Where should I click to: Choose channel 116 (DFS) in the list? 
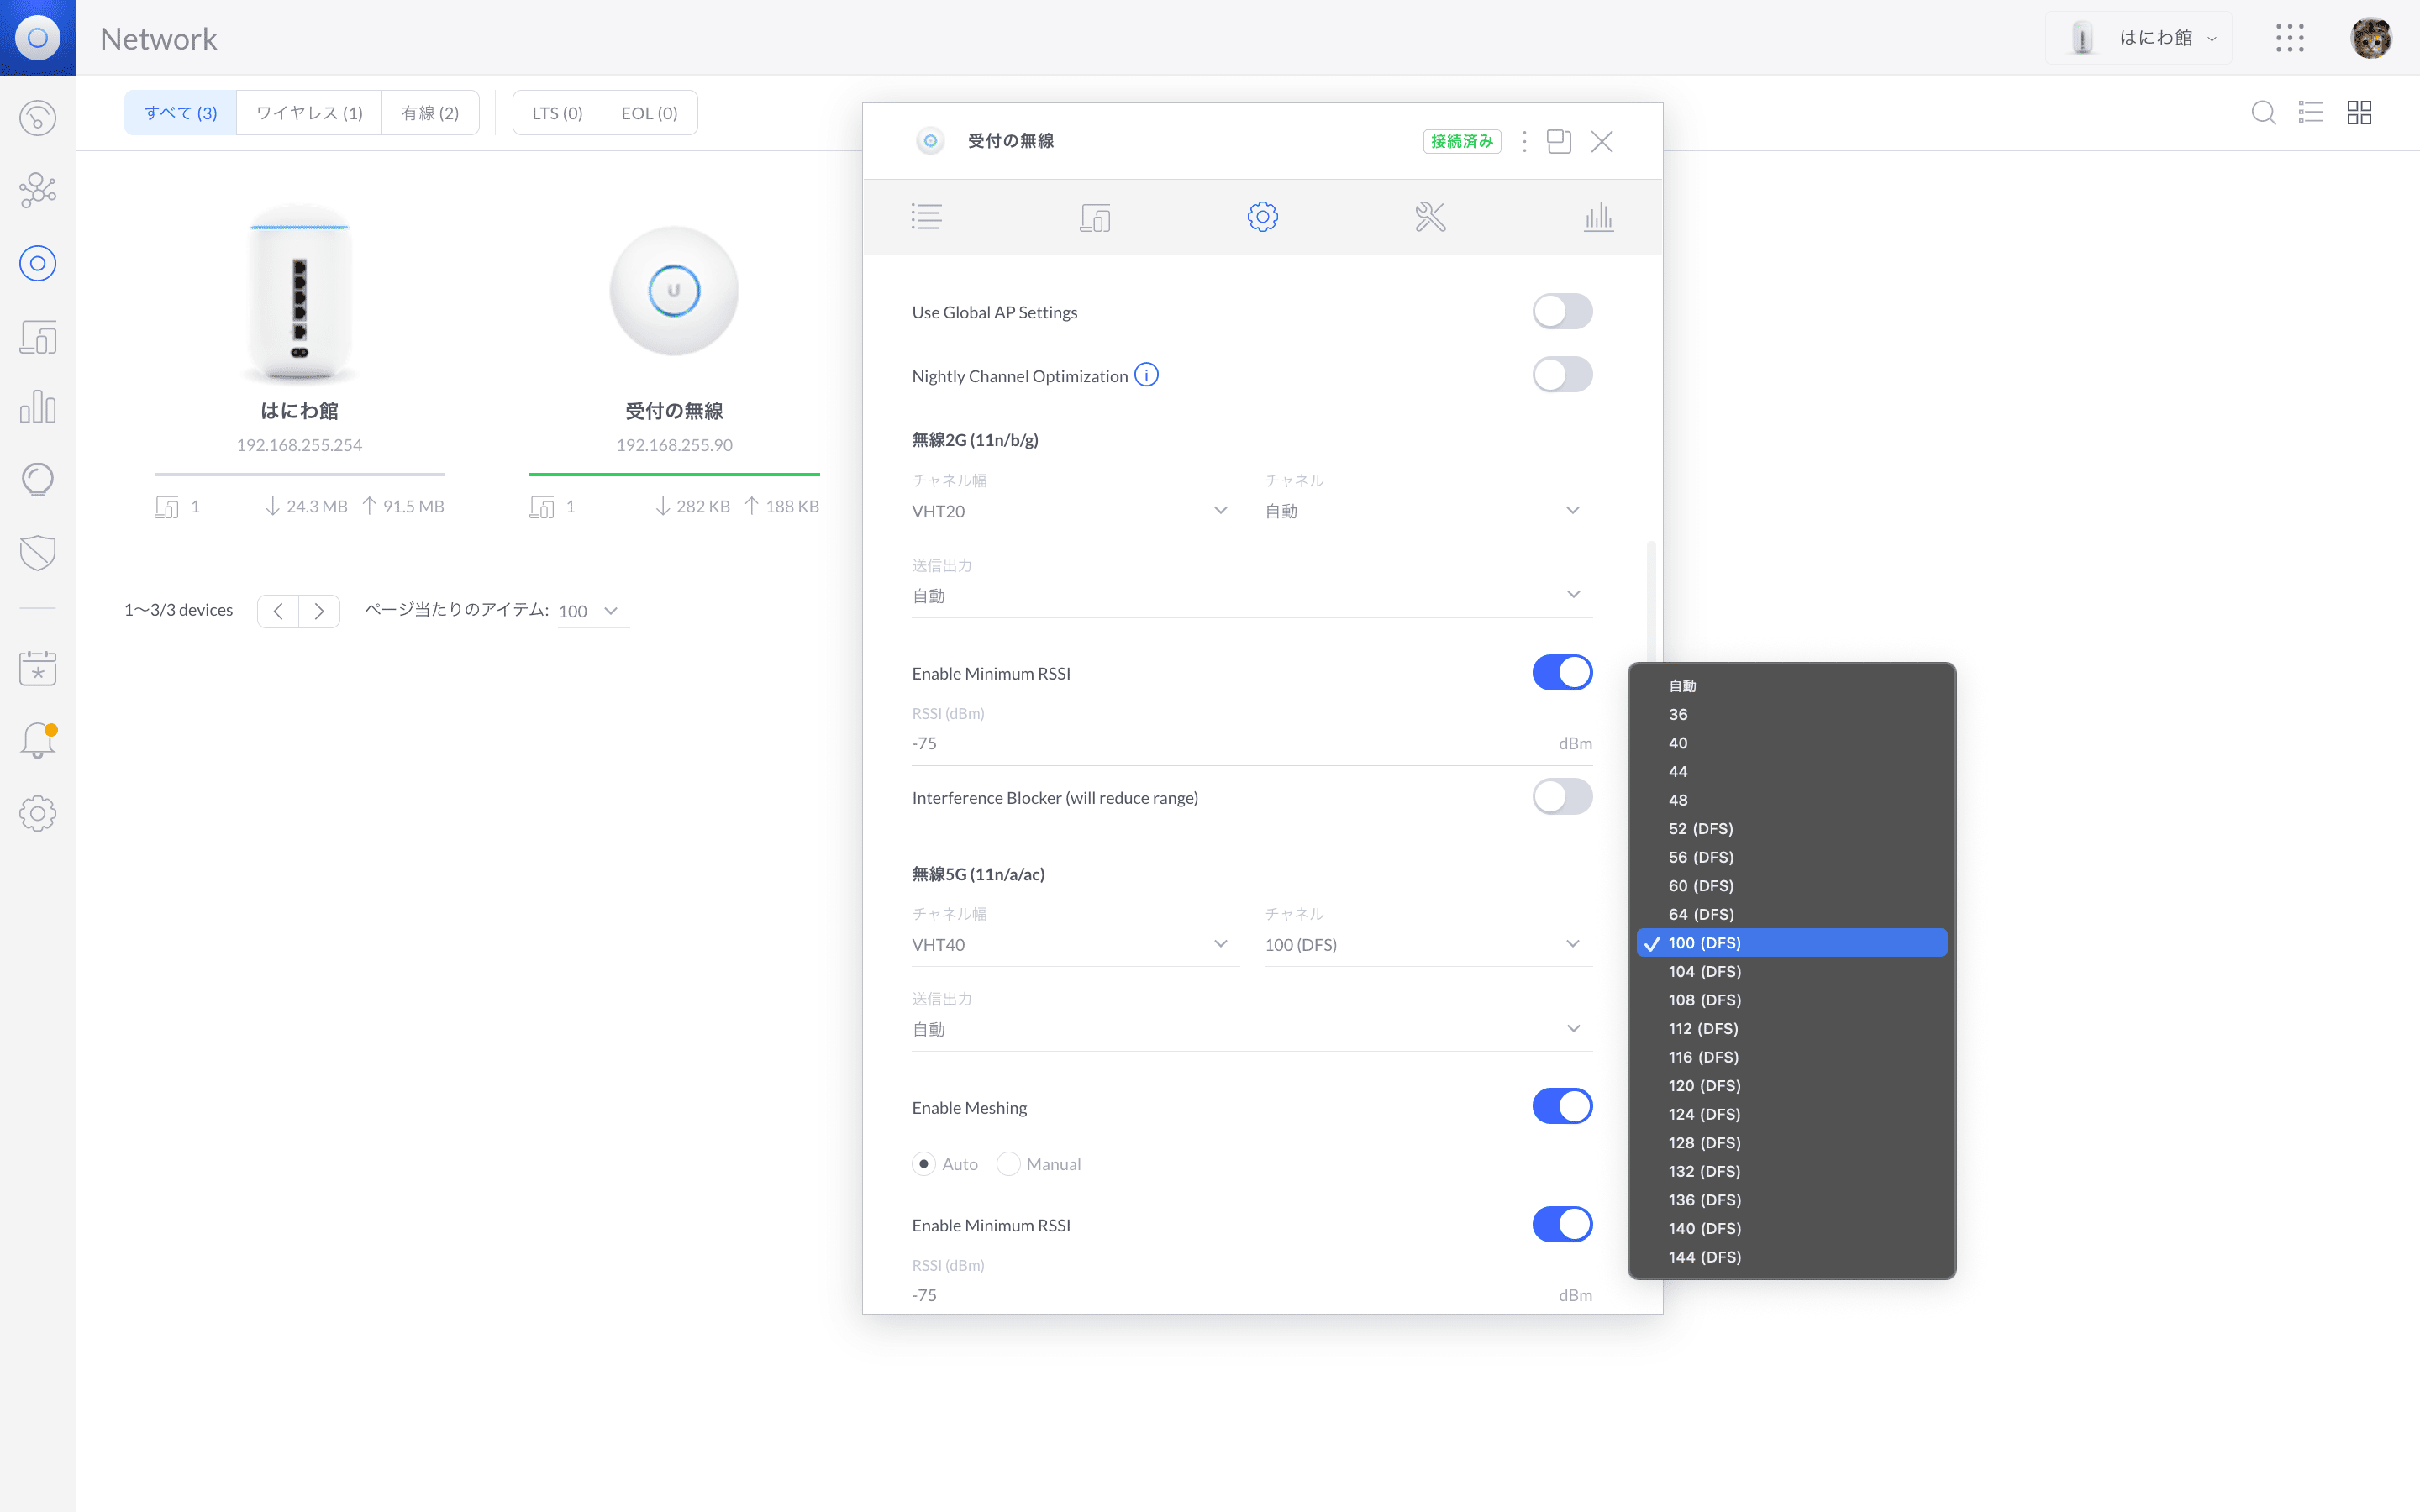coord(1791,1057)
